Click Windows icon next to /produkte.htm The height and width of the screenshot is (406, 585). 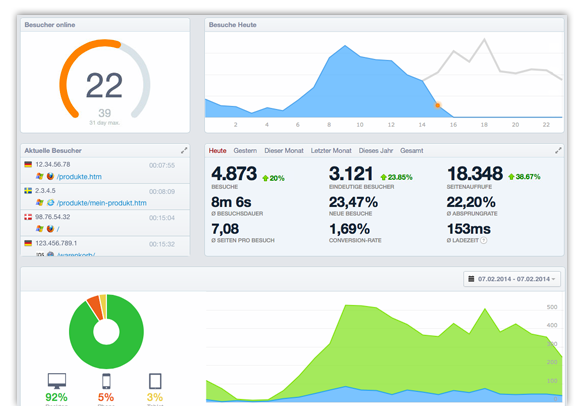[x=40, y=176]
